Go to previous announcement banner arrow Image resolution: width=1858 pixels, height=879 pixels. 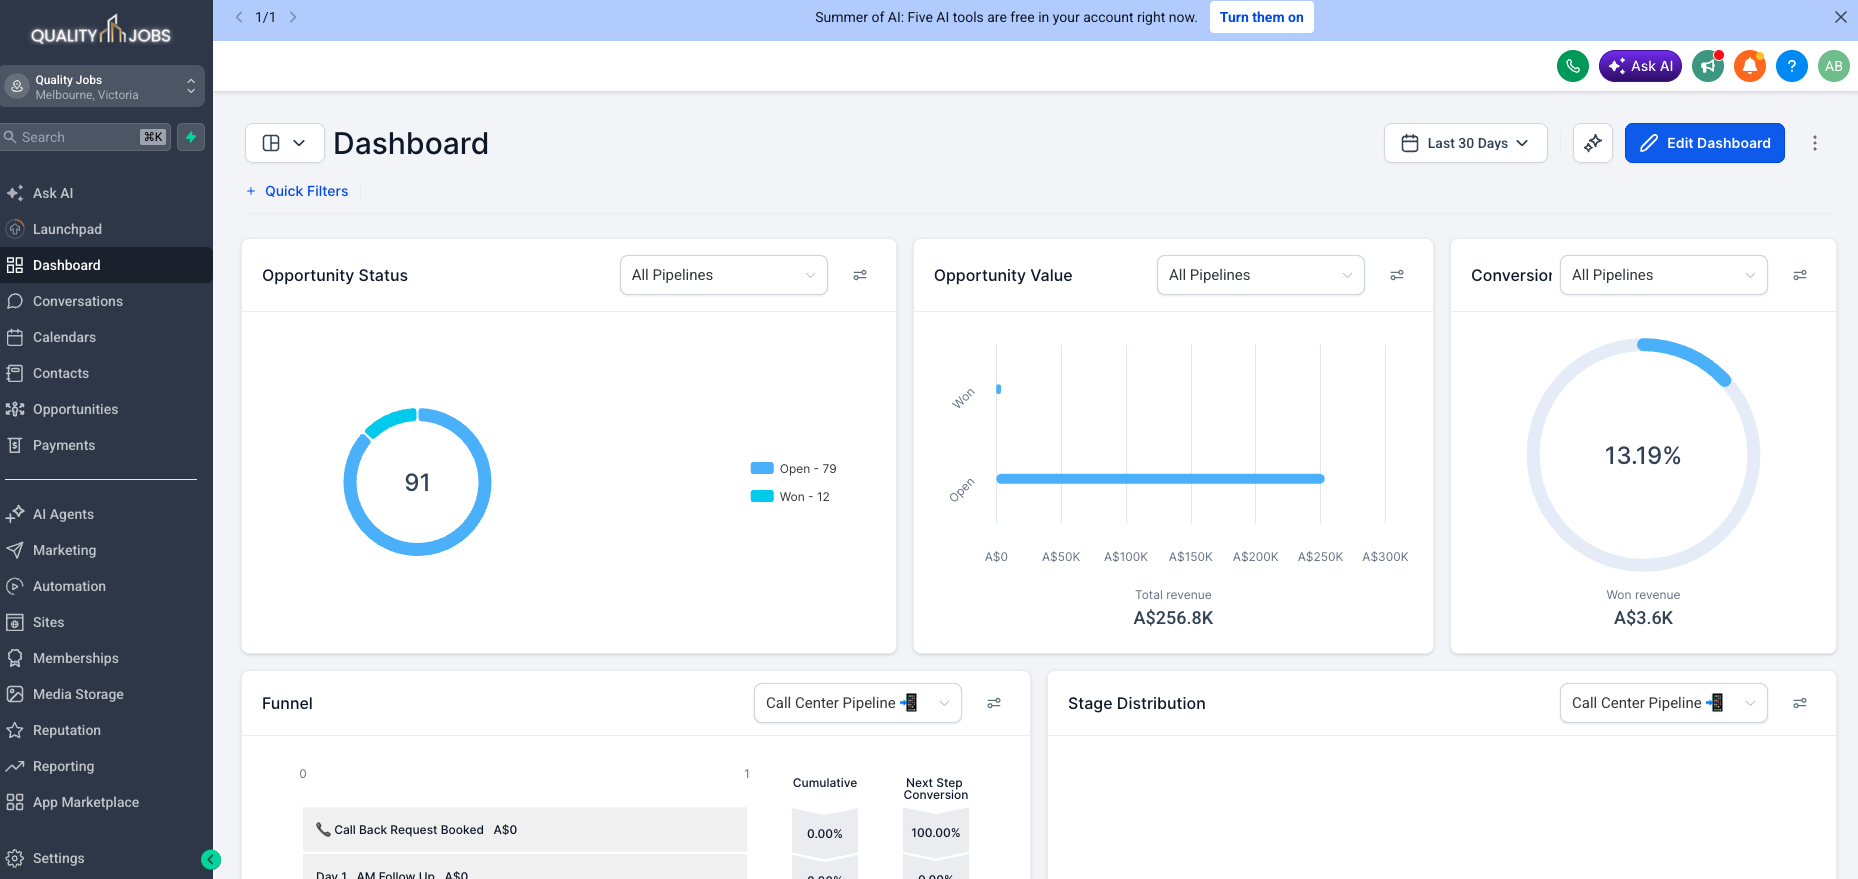click(239, 17)
